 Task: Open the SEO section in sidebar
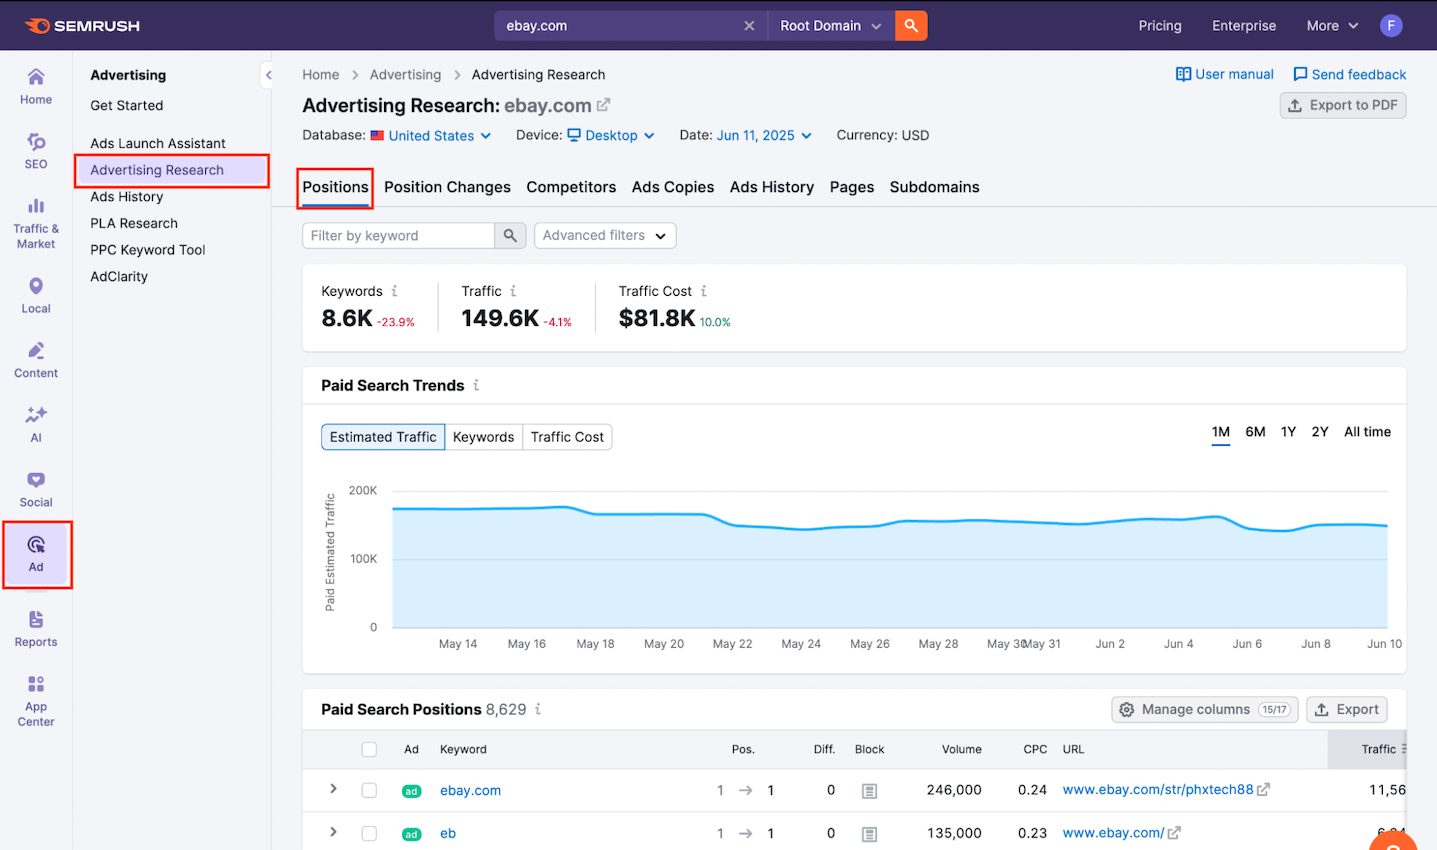36,150
